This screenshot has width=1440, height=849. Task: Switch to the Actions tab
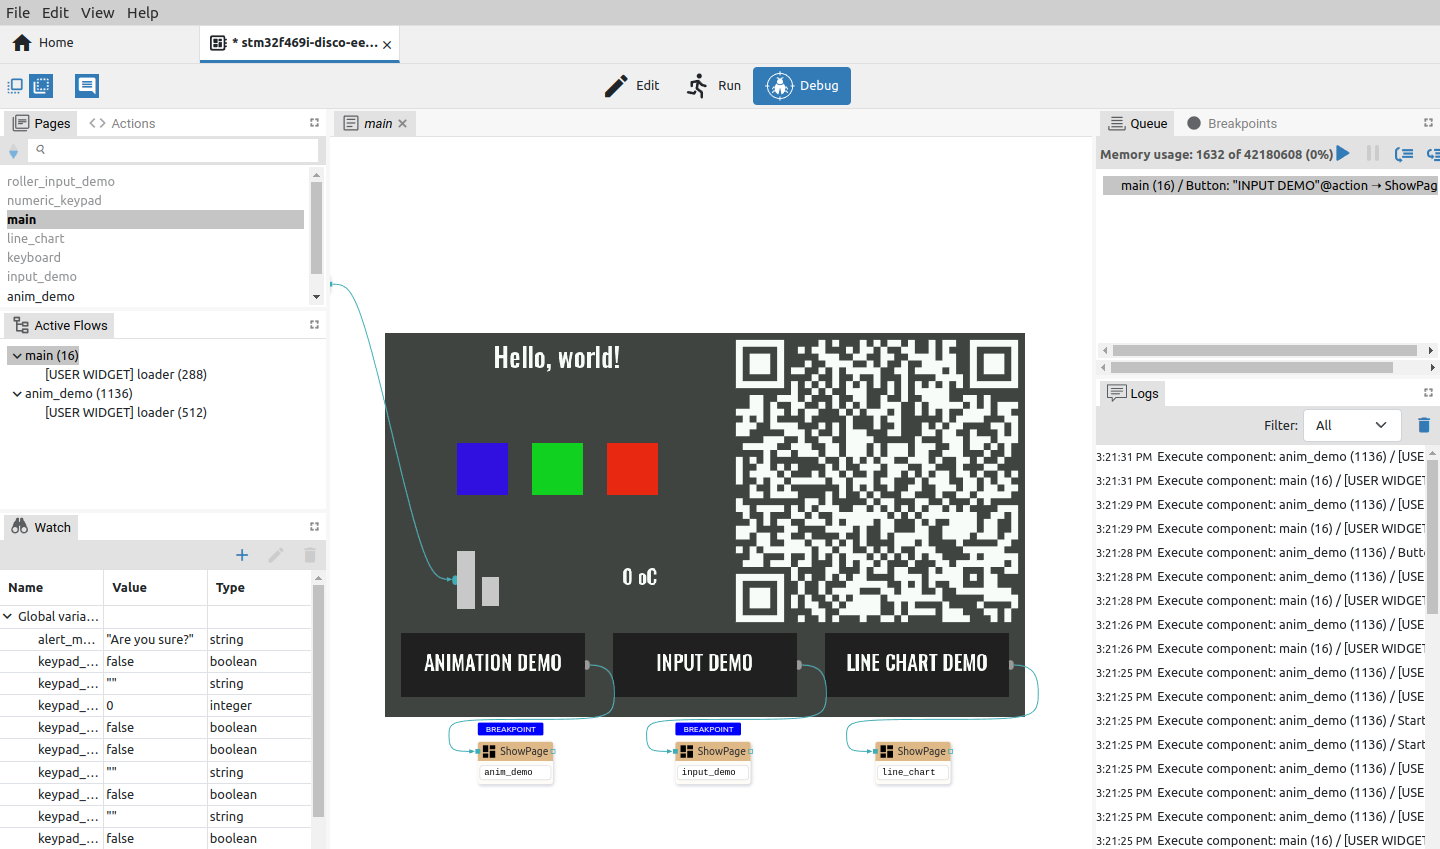click(122, 123)
